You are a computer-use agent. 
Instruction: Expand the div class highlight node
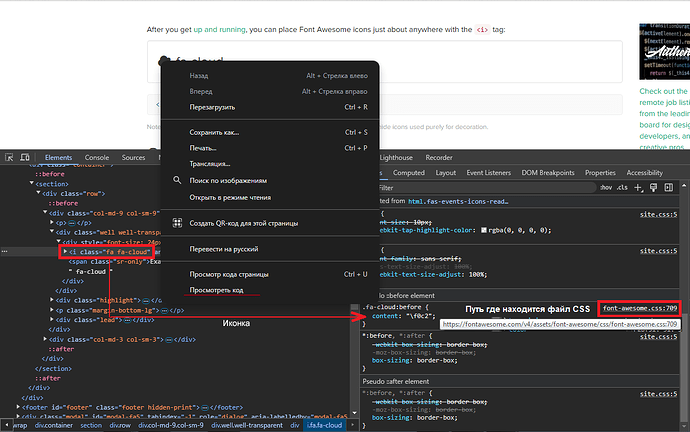pos(51,299)
